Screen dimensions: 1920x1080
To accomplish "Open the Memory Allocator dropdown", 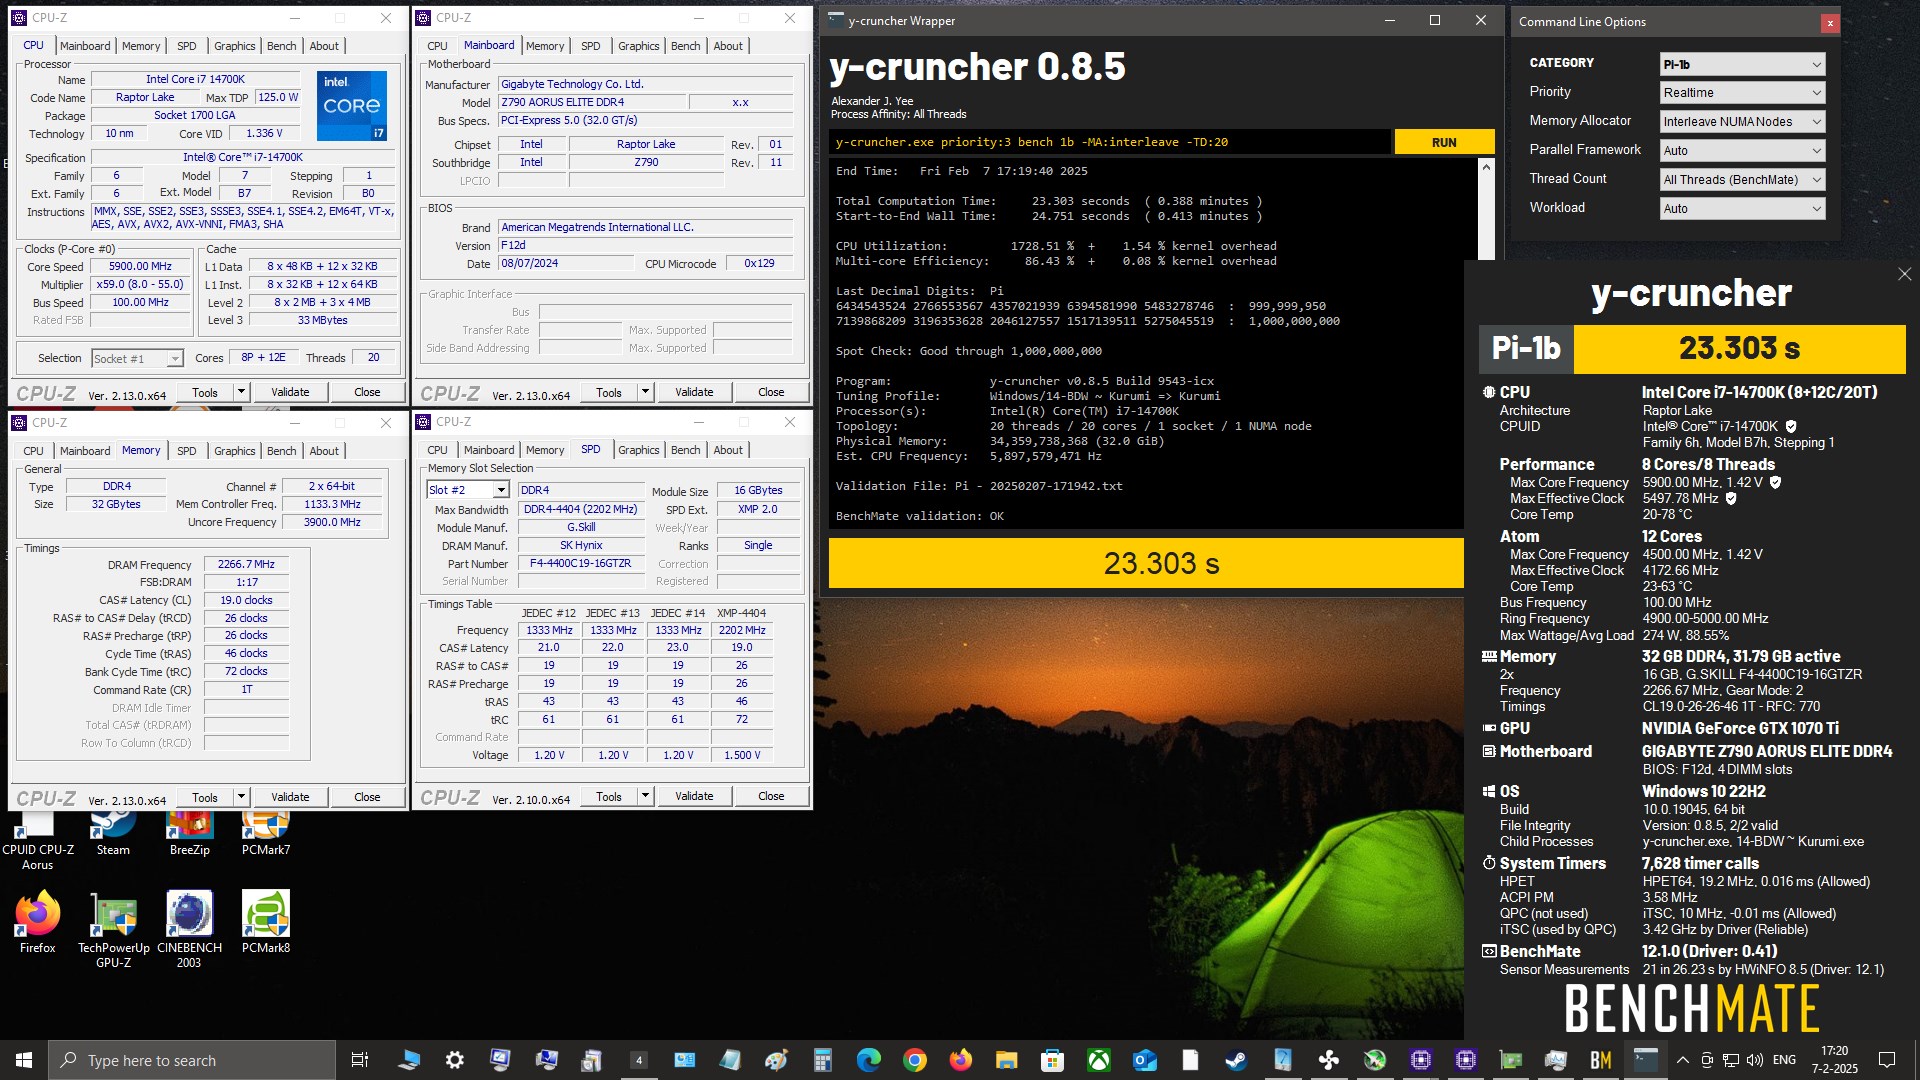I will [1742, 122].
